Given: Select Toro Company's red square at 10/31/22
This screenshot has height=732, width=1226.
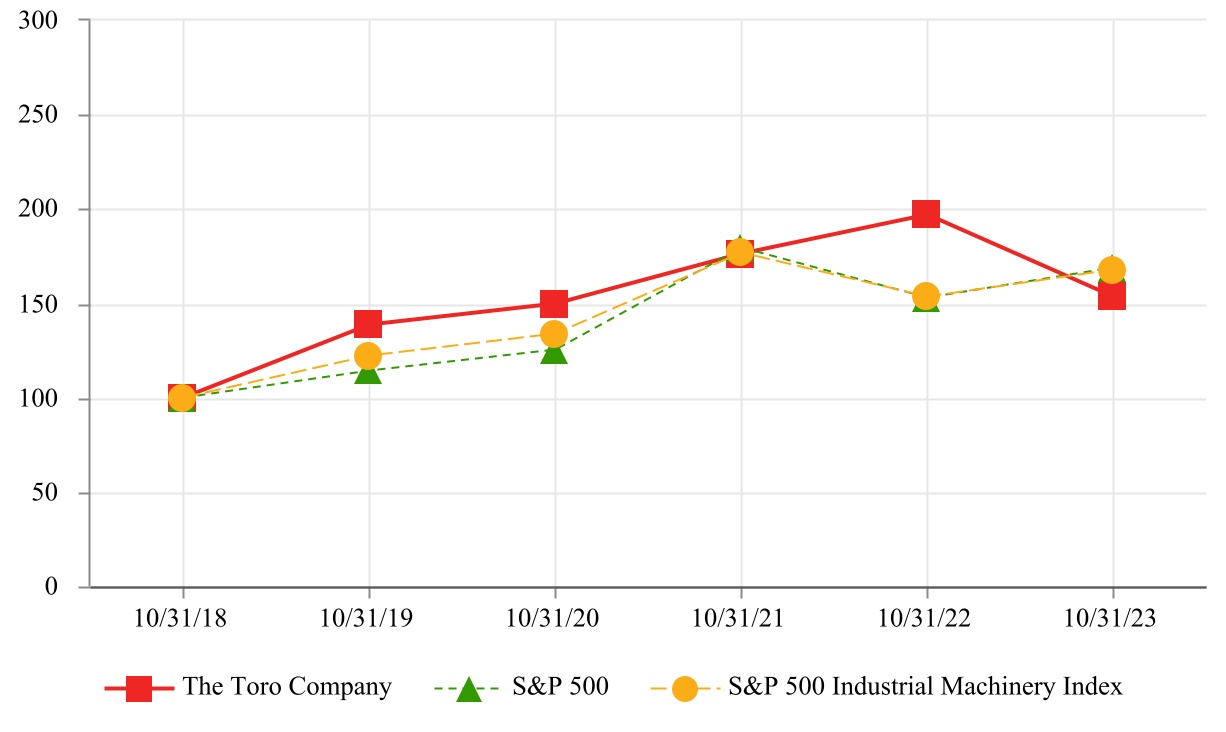Looking at the screenshot, I should coord(926,214).
